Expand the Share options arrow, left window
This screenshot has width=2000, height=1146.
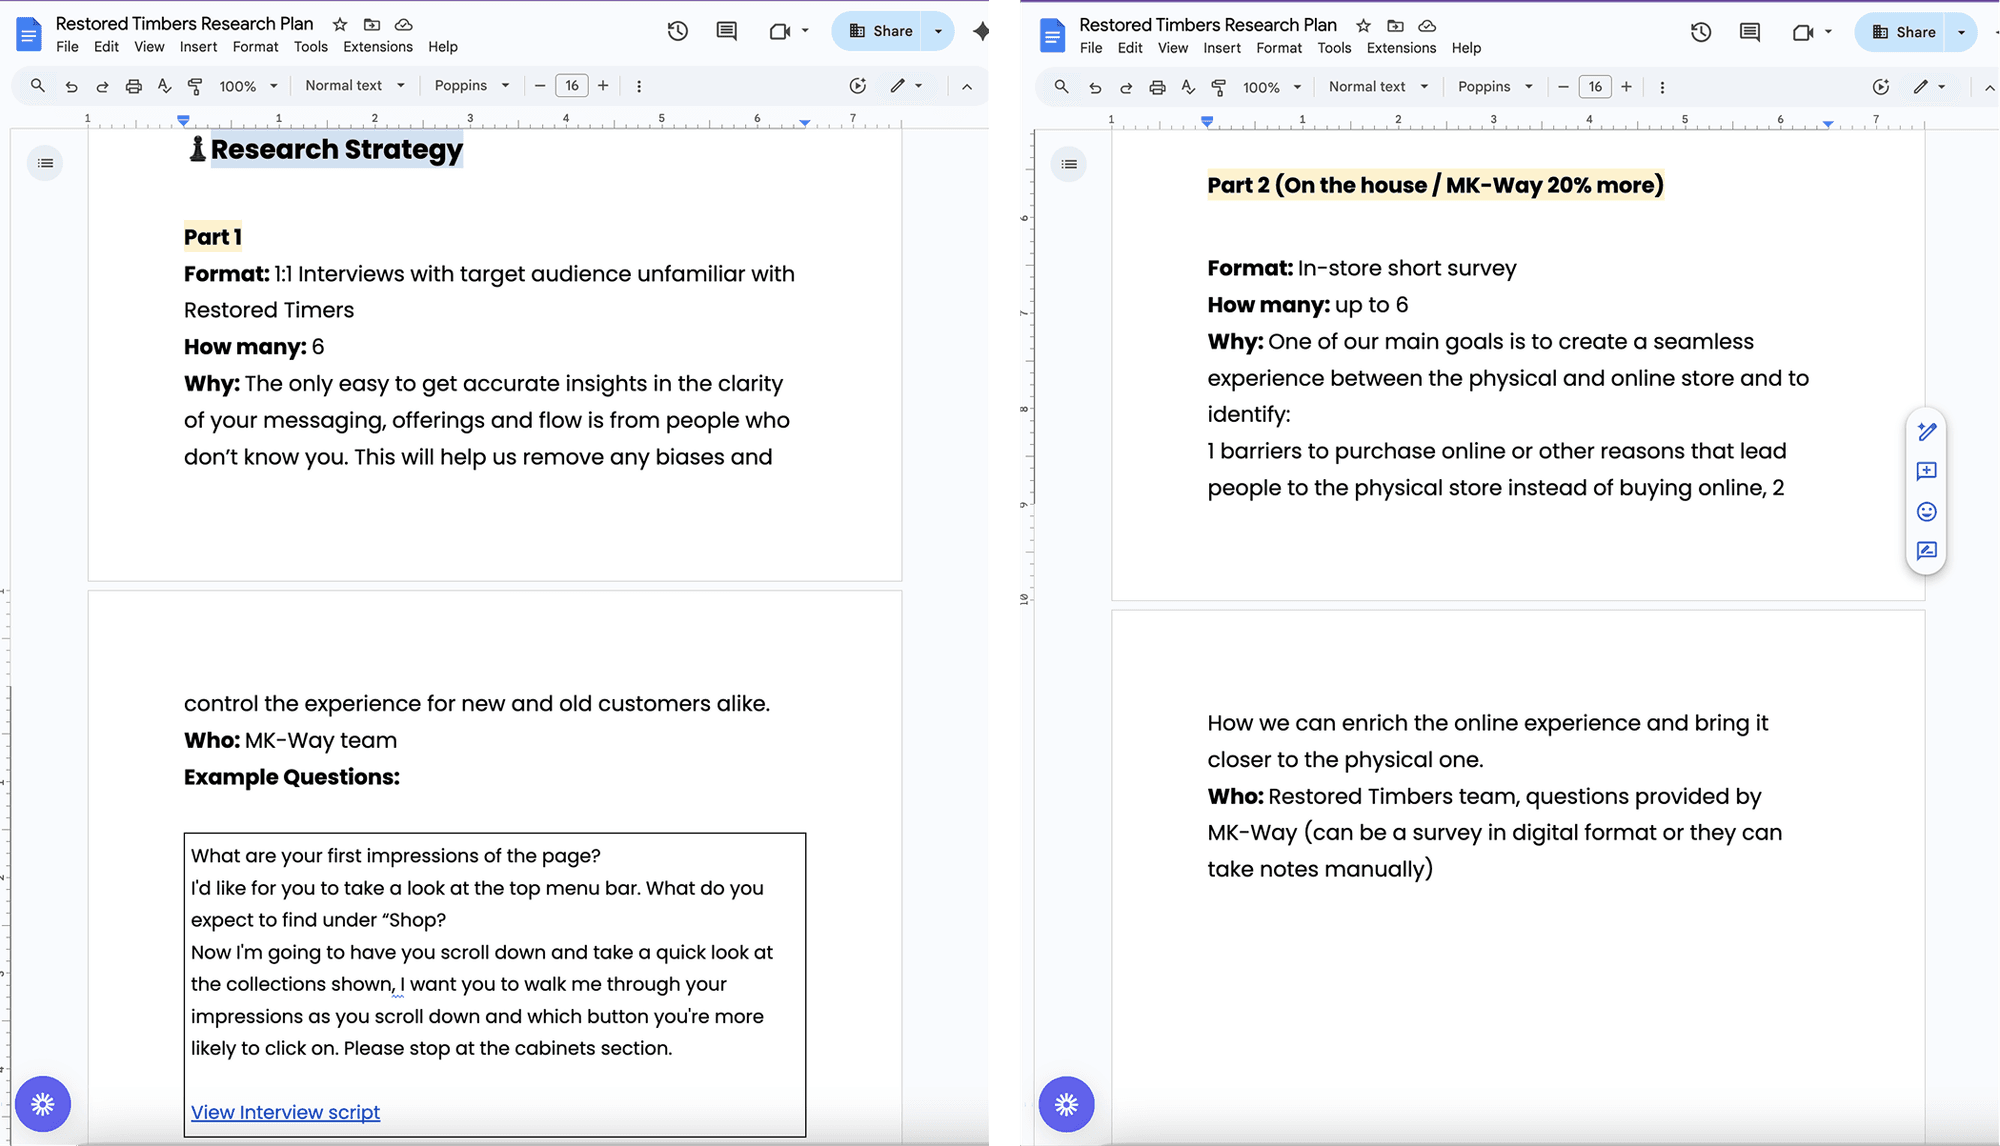[x=939, y=31]
